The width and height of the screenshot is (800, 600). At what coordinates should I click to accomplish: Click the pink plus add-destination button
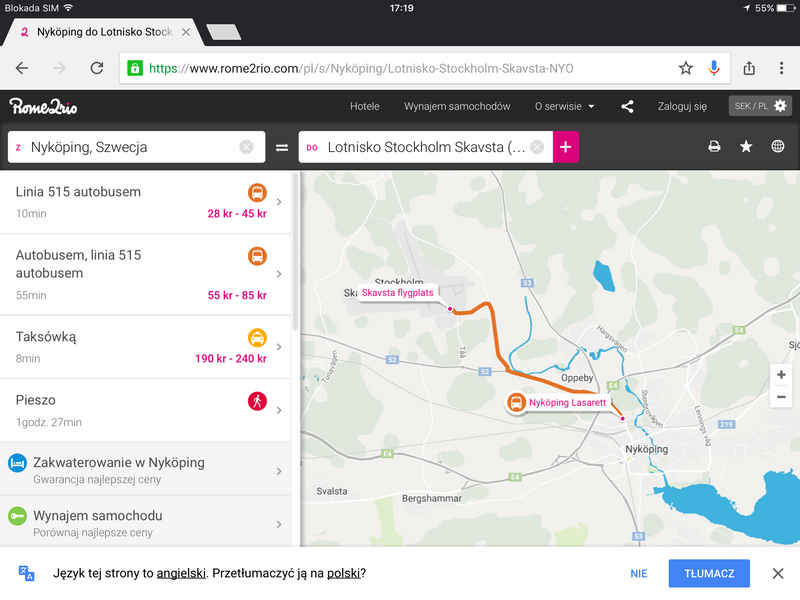[565, 147]
